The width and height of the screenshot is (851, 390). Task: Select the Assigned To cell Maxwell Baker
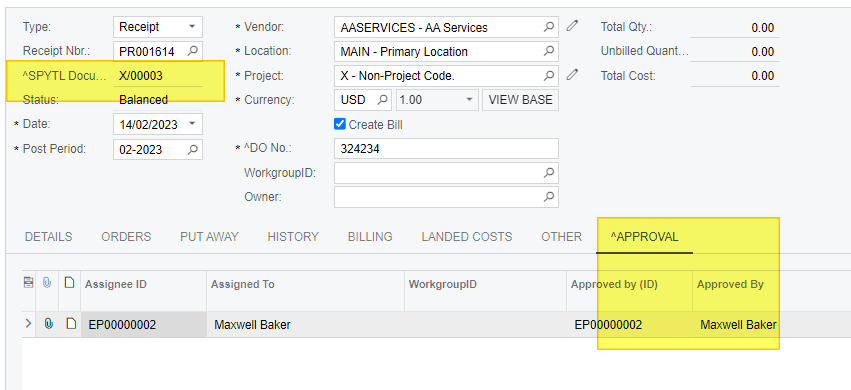306,324
